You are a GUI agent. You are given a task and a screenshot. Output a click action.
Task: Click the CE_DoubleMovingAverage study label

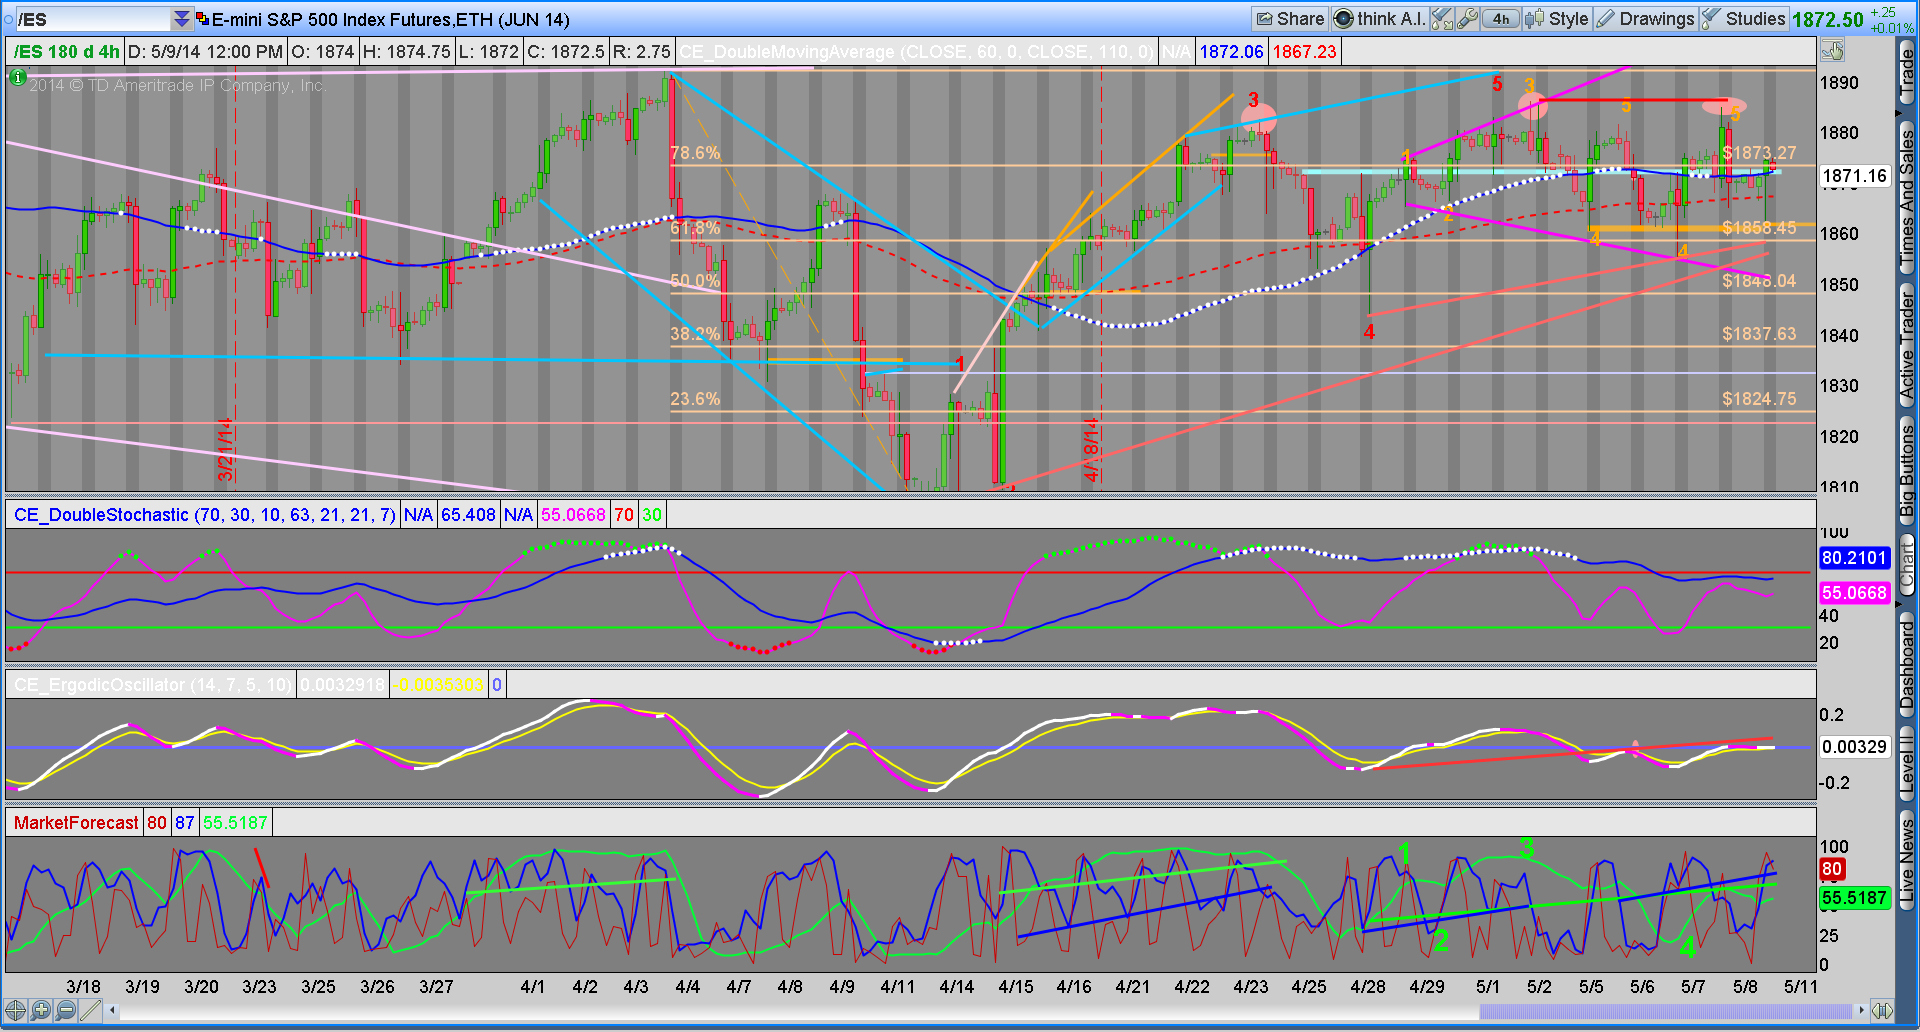(x=915, y=52)
